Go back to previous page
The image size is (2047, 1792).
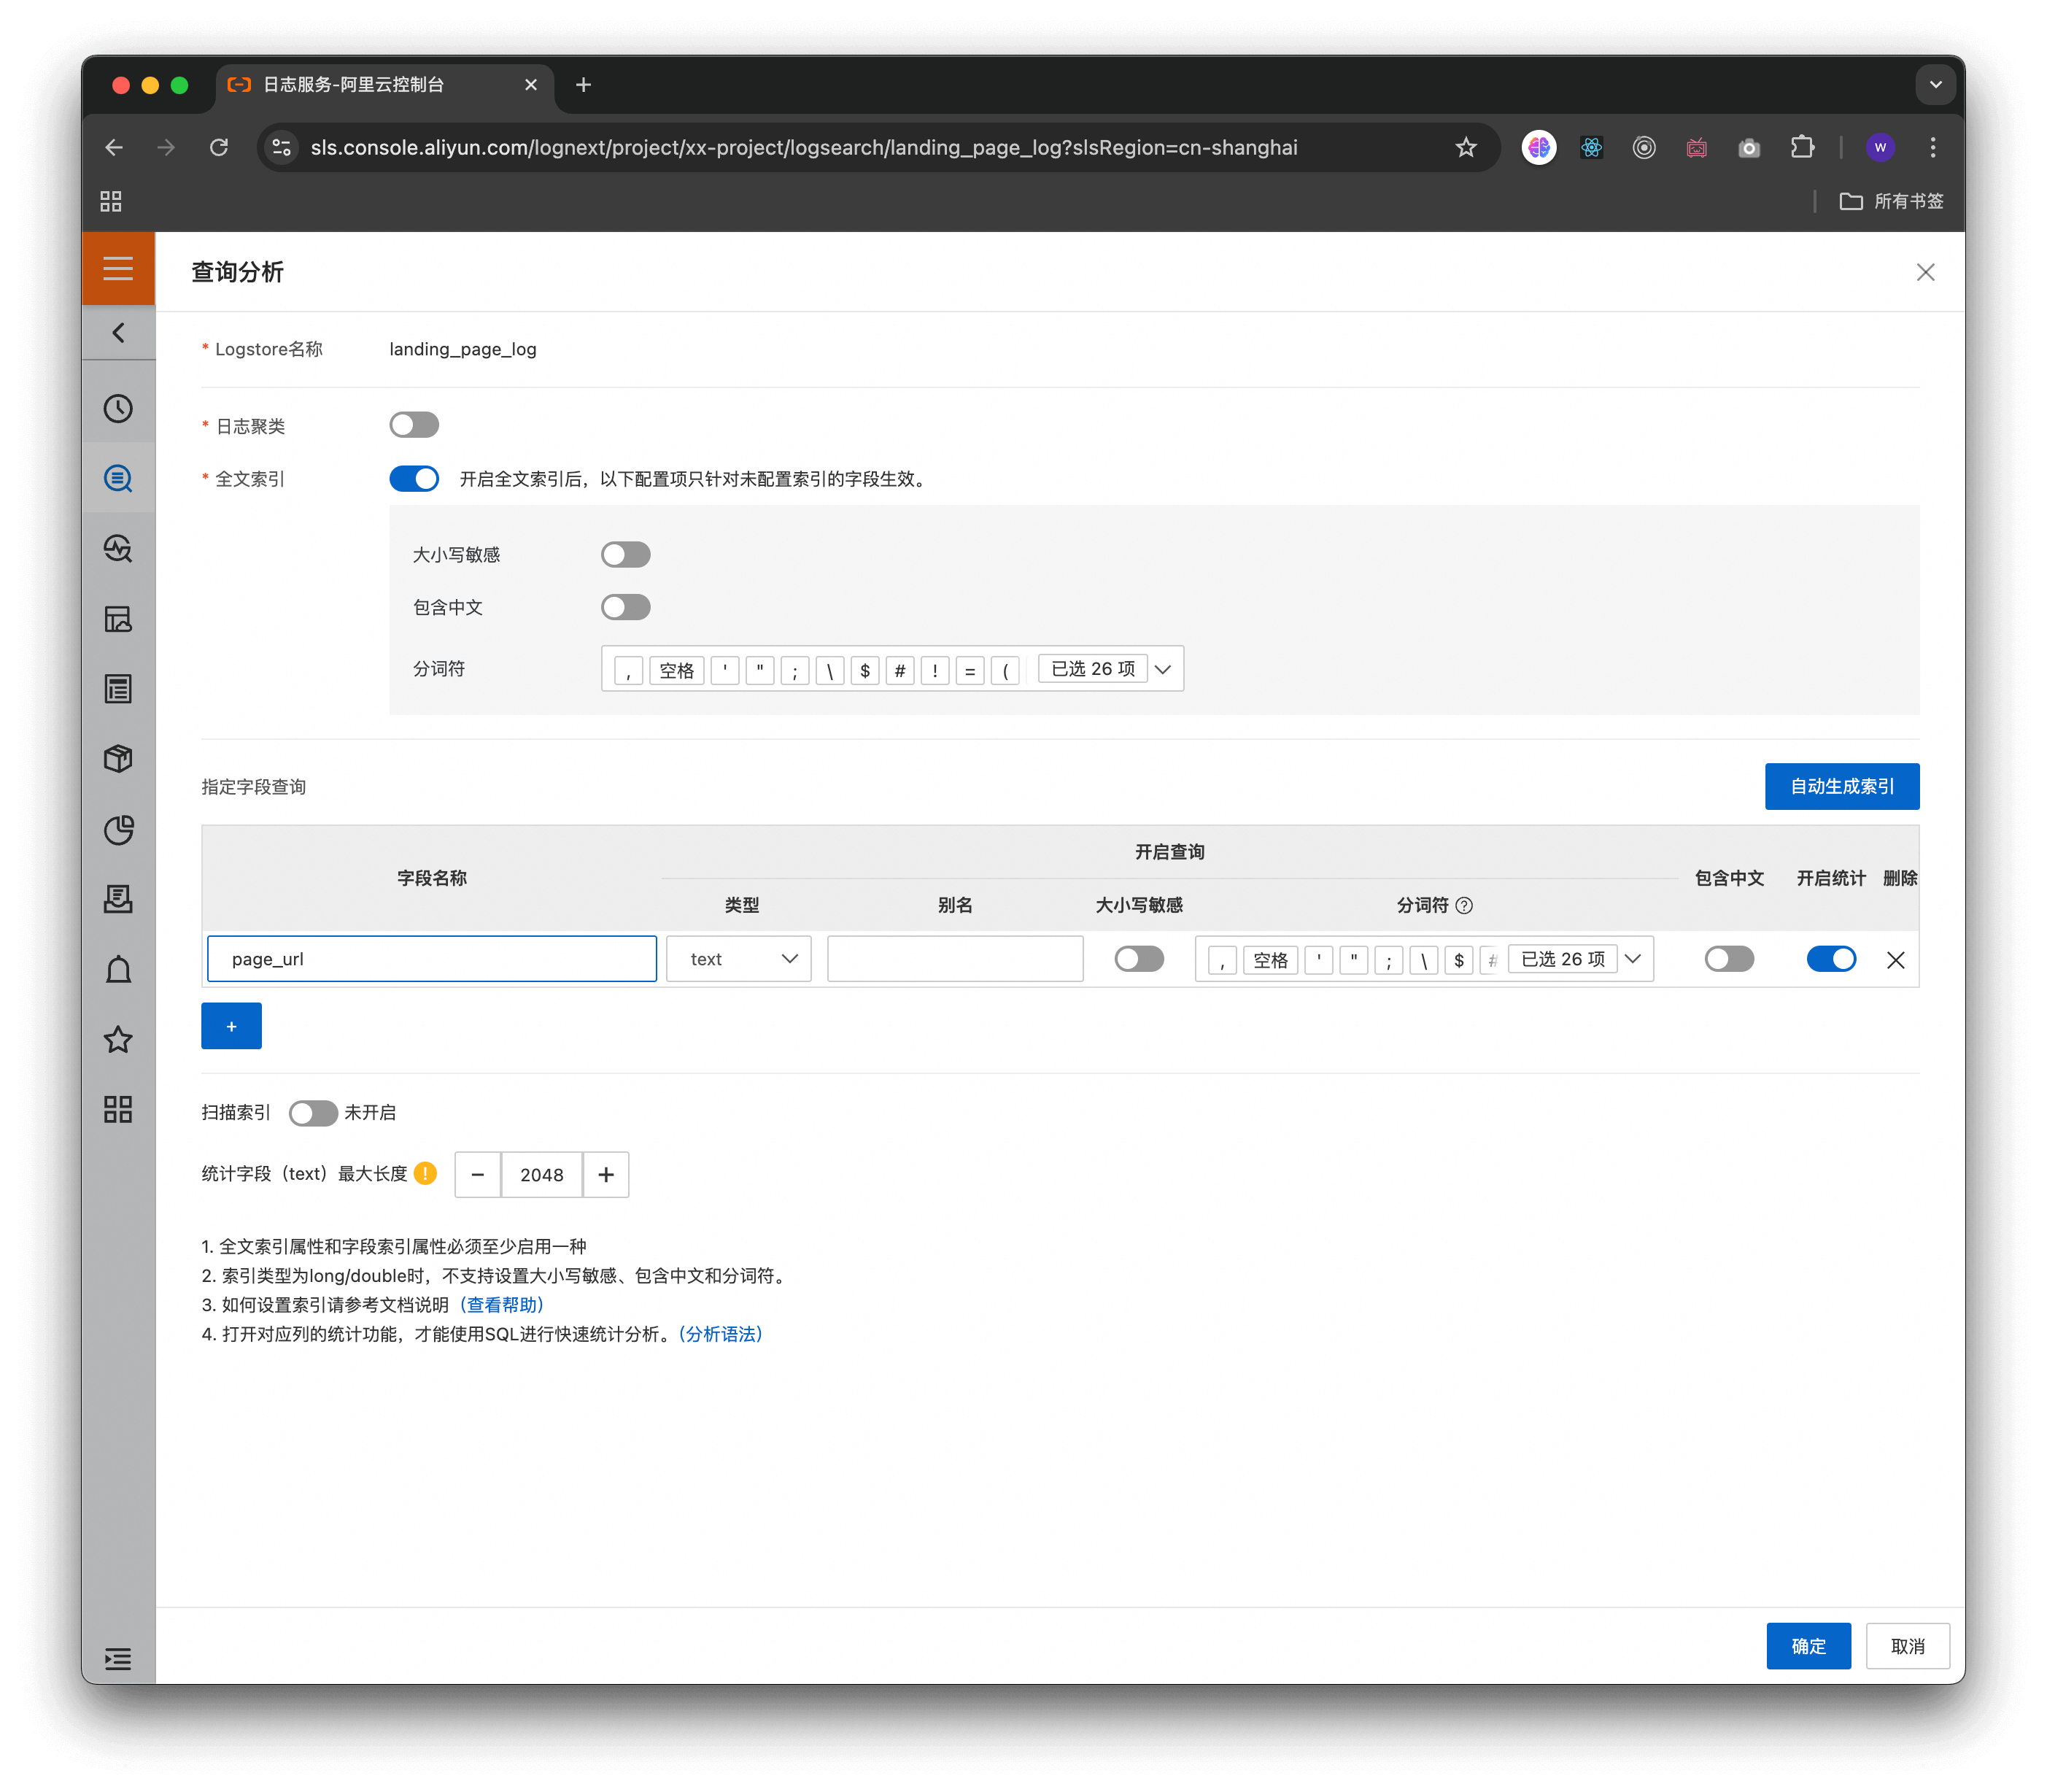pyautogui.click(x=114, y=148)
